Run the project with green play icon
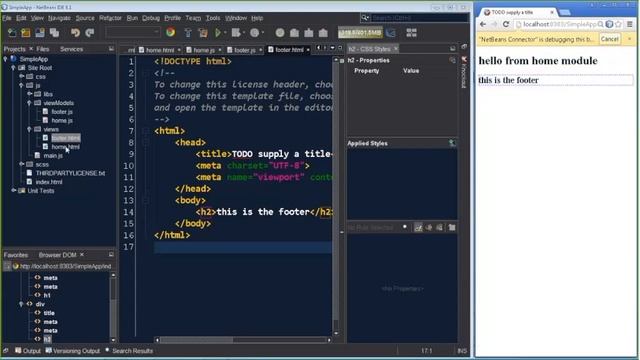640x360 pixels. (218, 33)
